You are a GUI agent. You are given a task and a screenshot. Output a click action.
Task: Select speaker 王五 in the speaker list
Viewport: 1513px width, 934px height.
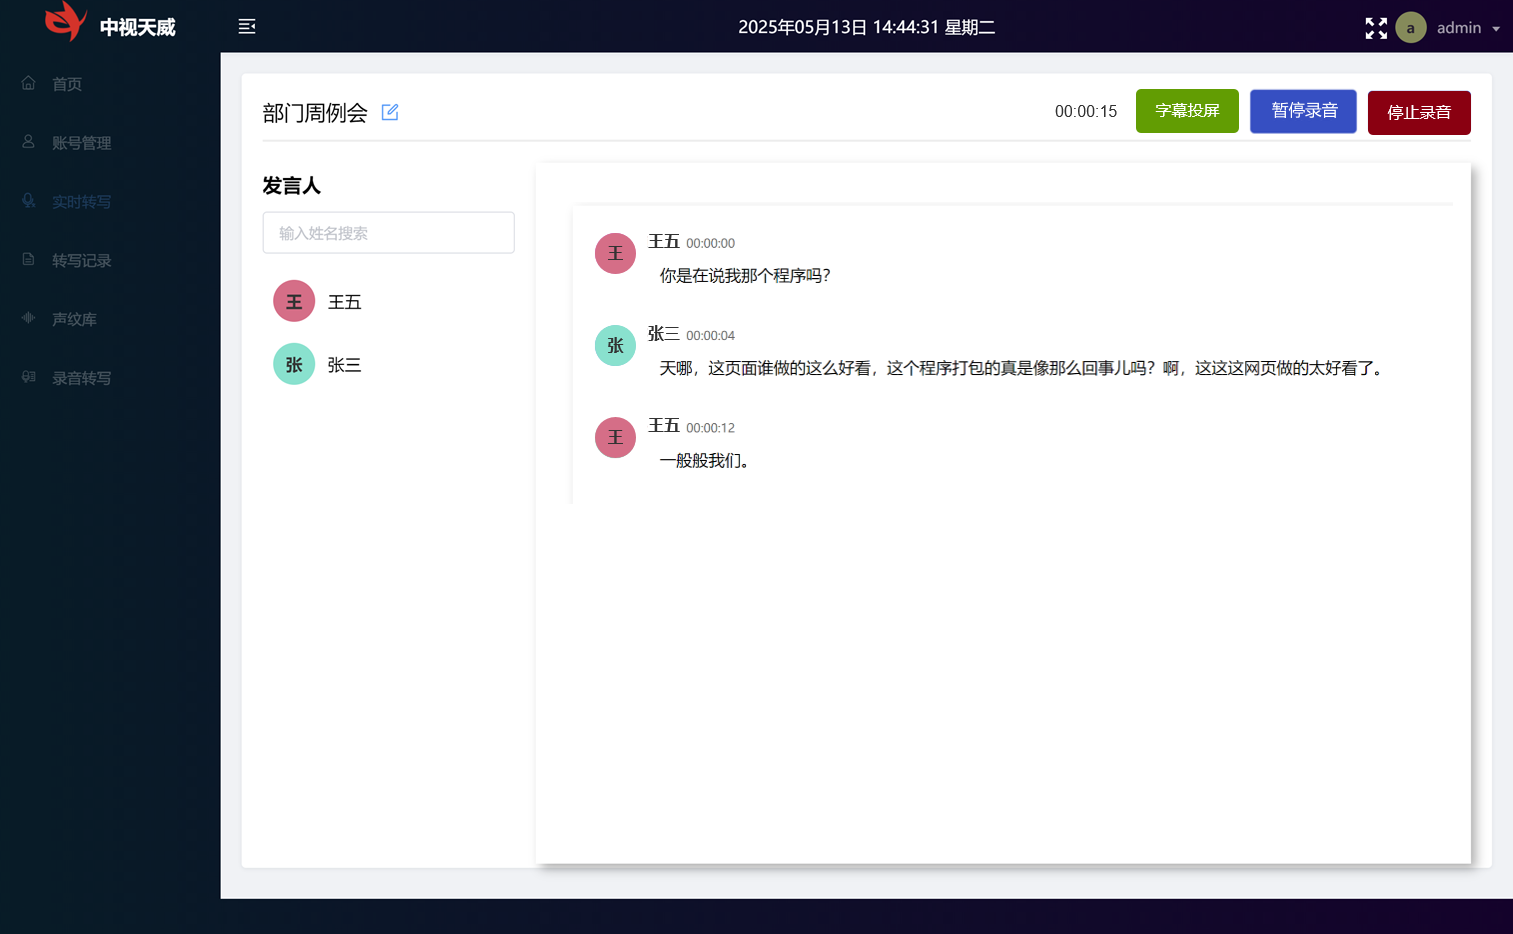[x=344, y=302]
